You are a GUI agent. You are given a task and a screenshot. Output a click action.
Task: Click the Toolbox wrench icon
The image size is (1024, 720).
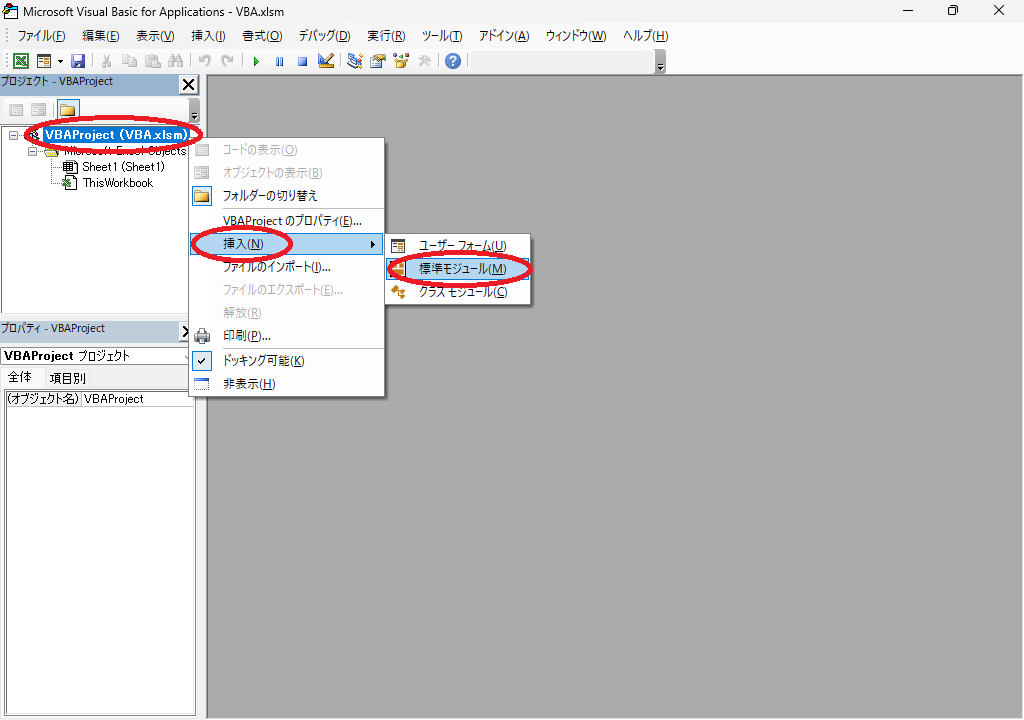pos(424,61)
